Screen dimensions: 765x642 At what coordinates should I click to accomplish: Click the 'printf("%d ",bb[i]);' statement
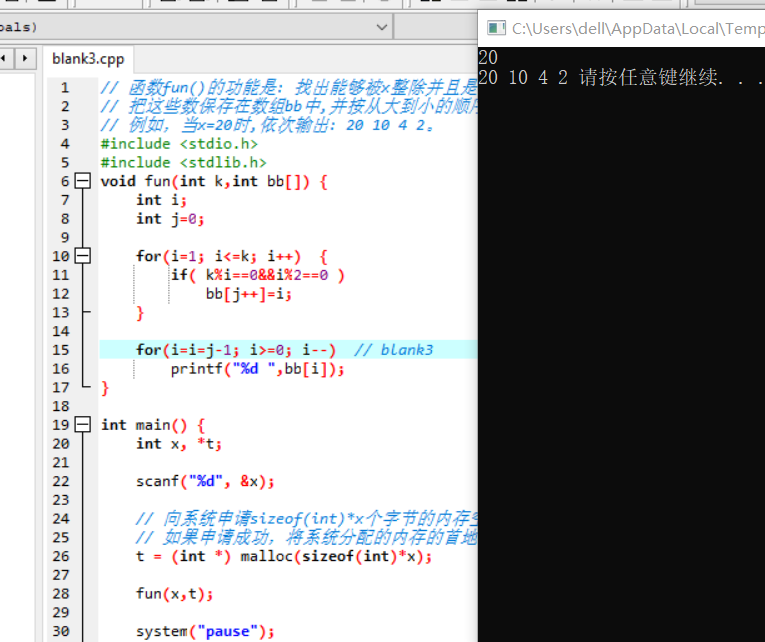tap(257, 369)
